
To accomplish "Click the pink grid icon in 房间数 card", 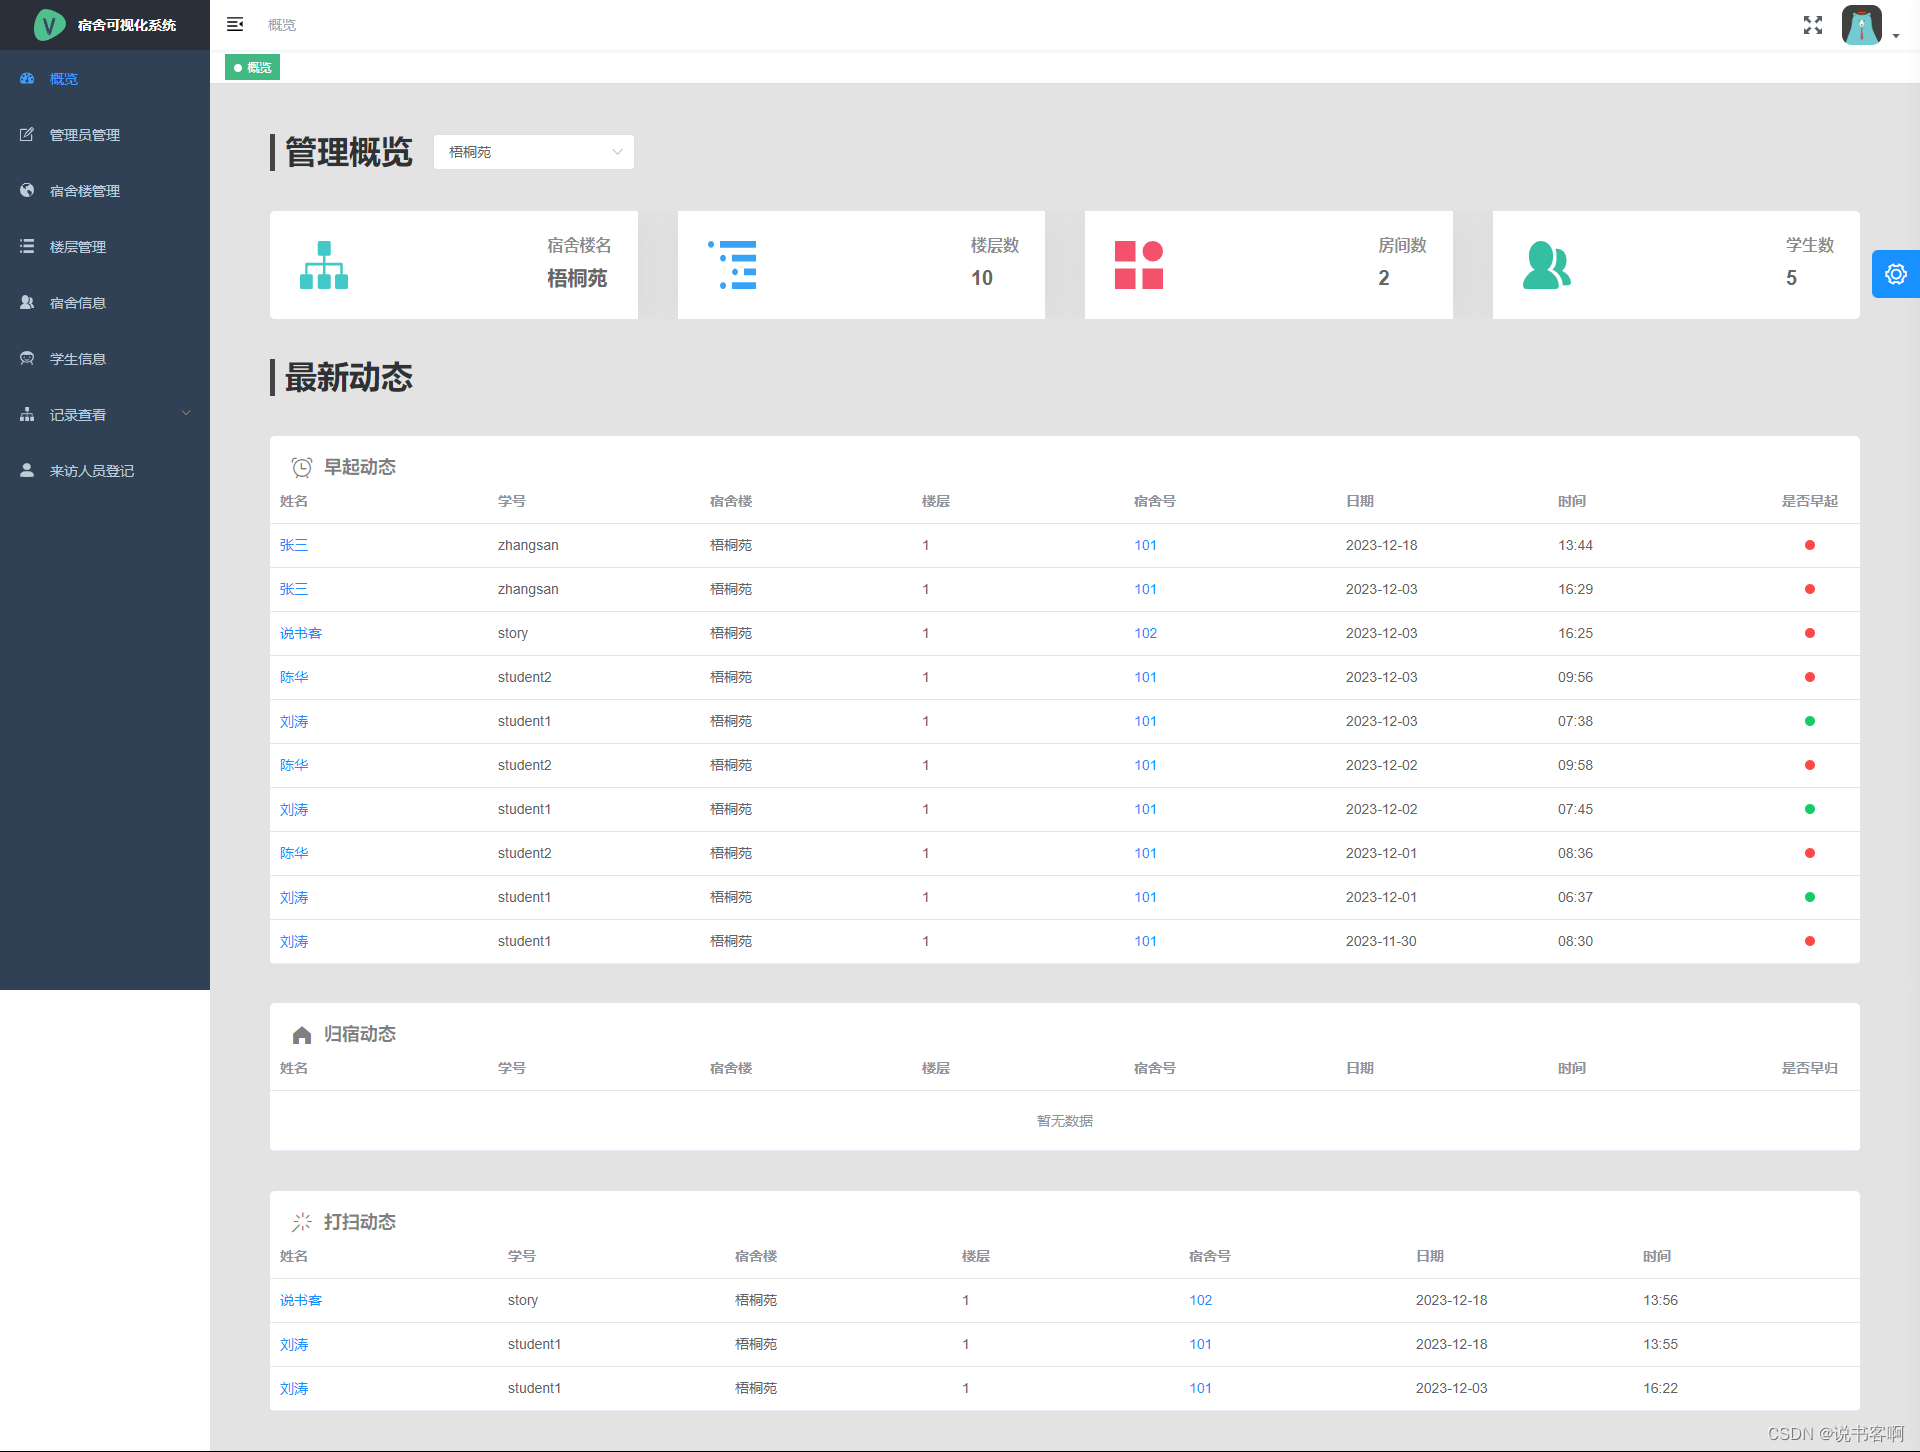I will 1139,265.
